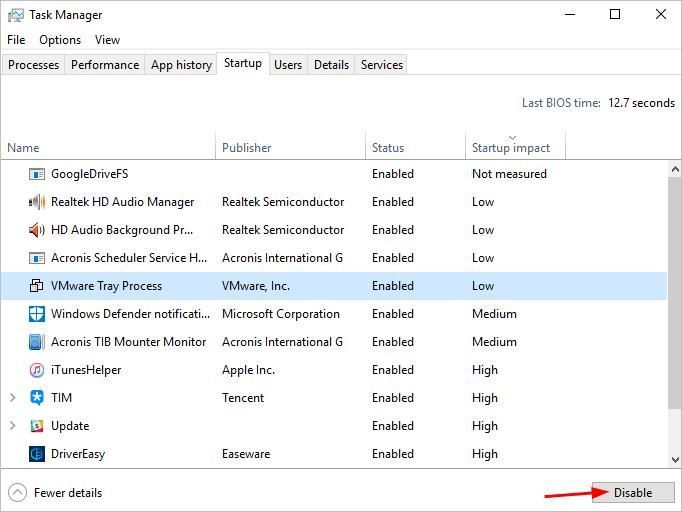Viewport: 682px width, 512px height.
Task: Click Medium impact in Windows Defender row
Action: tap(495, 314)
